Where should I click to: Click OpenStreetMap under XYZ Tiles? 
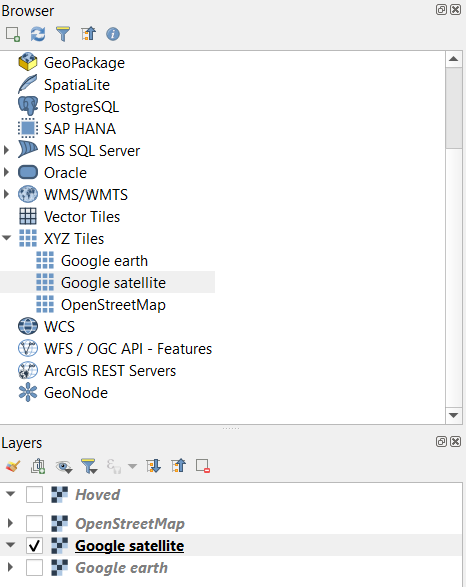point(113,305)
